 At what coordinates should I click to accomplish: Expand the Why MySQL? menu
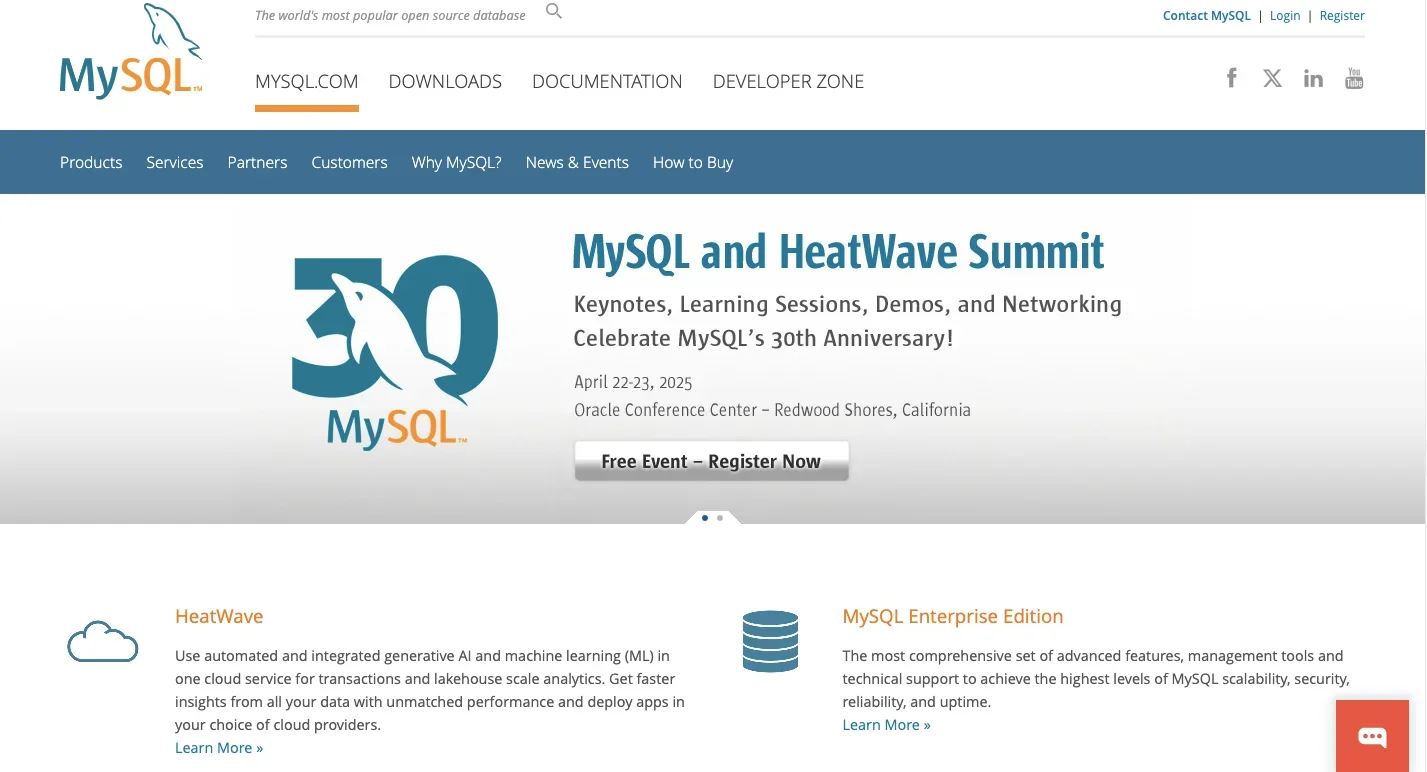[456, 162]
